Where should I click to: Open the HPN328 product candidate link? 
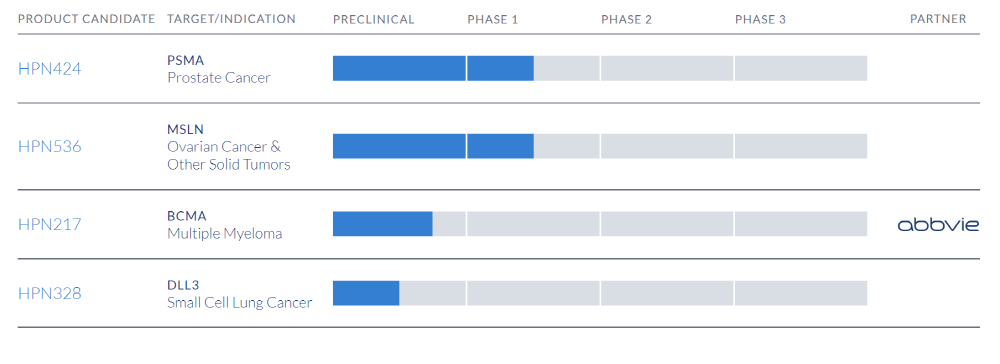tap(50, 293)
